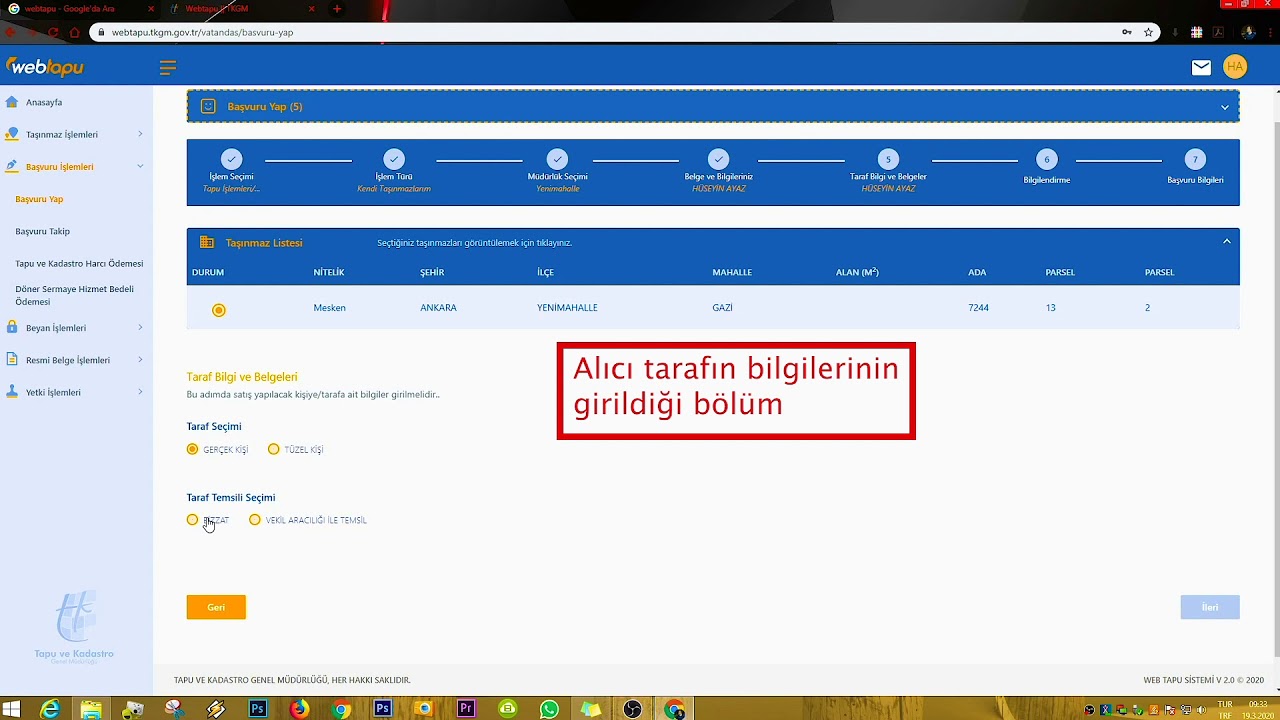Select VEKİL ARACILIĞI İLE TEMSİL radio
Image resolution: width=1280 pixels, height=720 pixels.
(x=254, y=520)
